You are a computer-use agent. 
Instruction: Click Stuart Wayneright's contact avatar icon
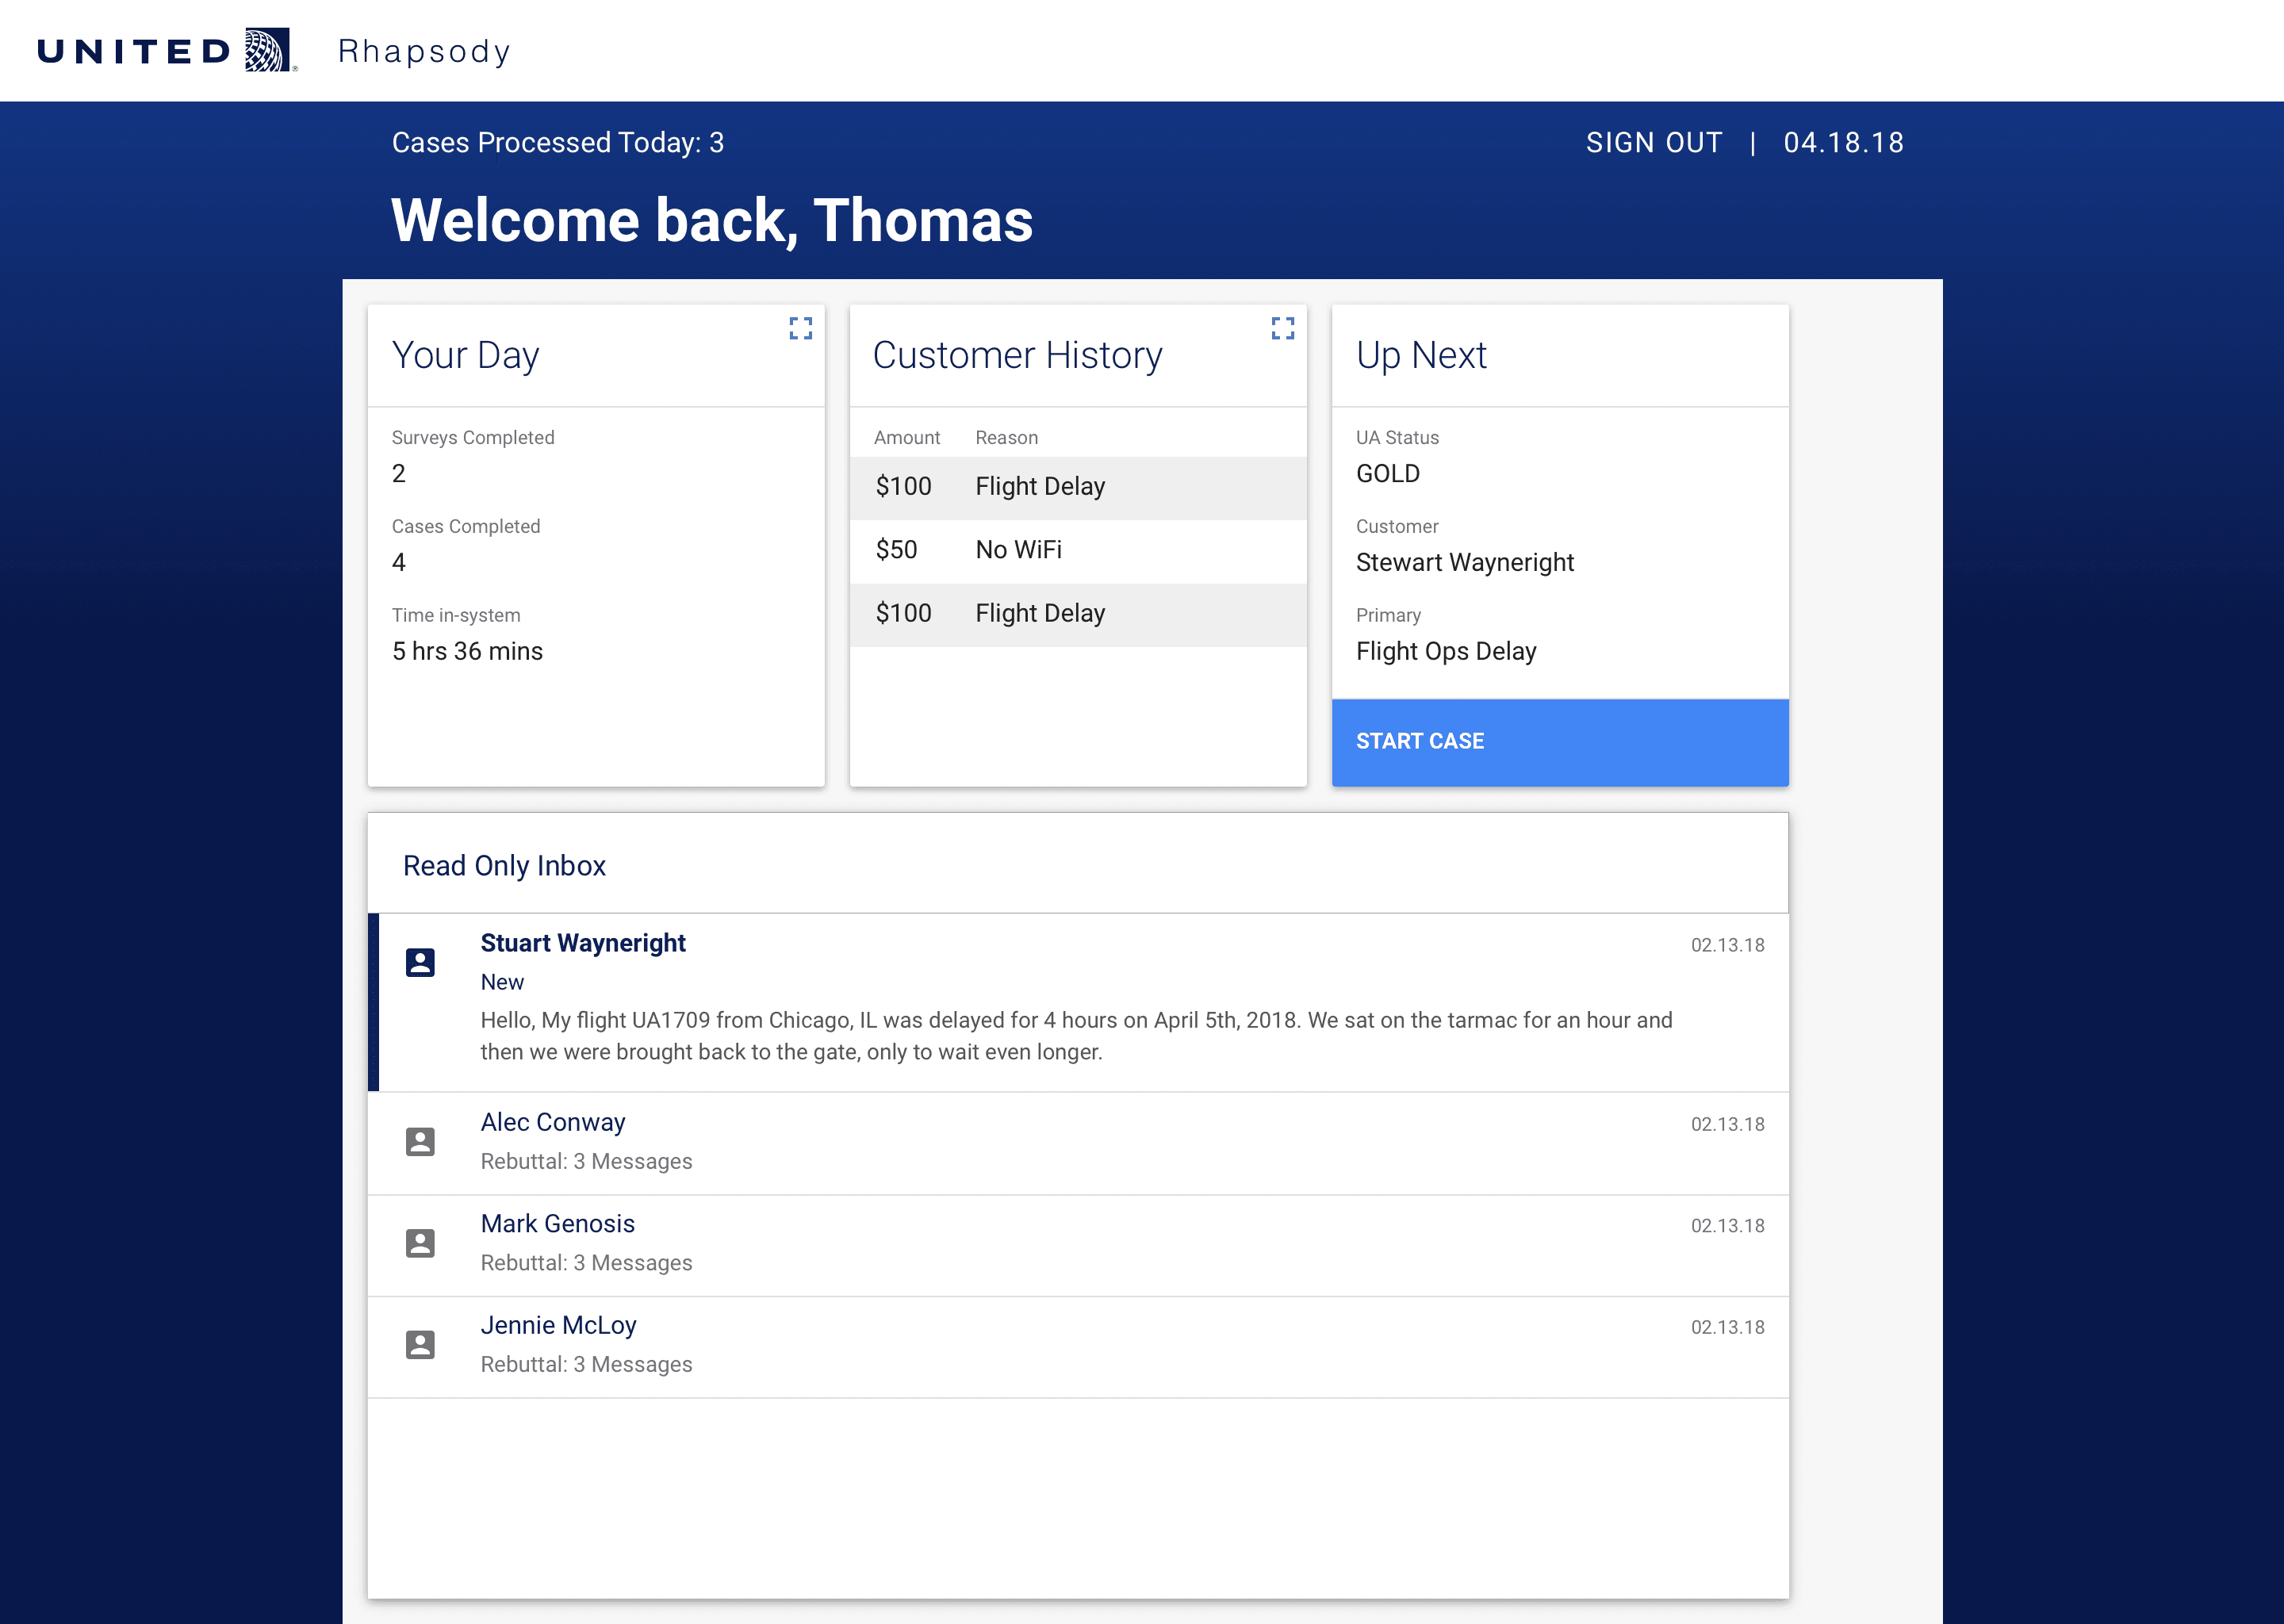[420, 962]
